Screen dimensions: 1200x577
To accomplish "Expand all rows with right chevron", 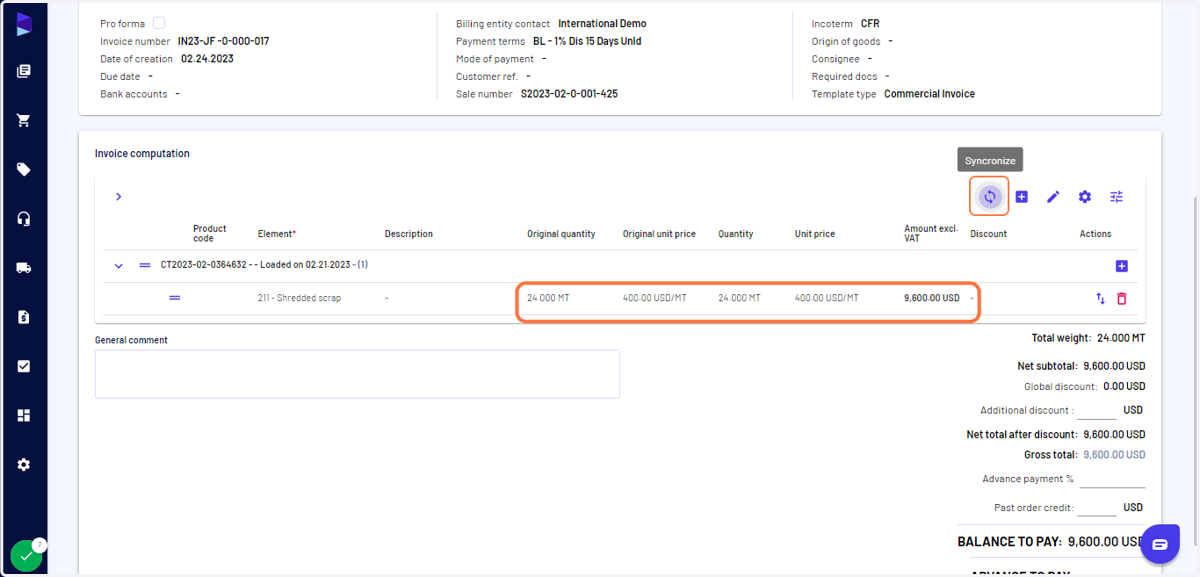I will pos(118,197).
